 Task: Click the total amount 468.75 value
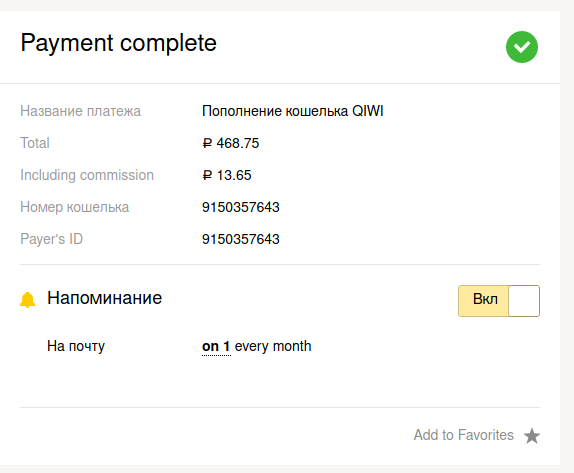pos(238,143)
